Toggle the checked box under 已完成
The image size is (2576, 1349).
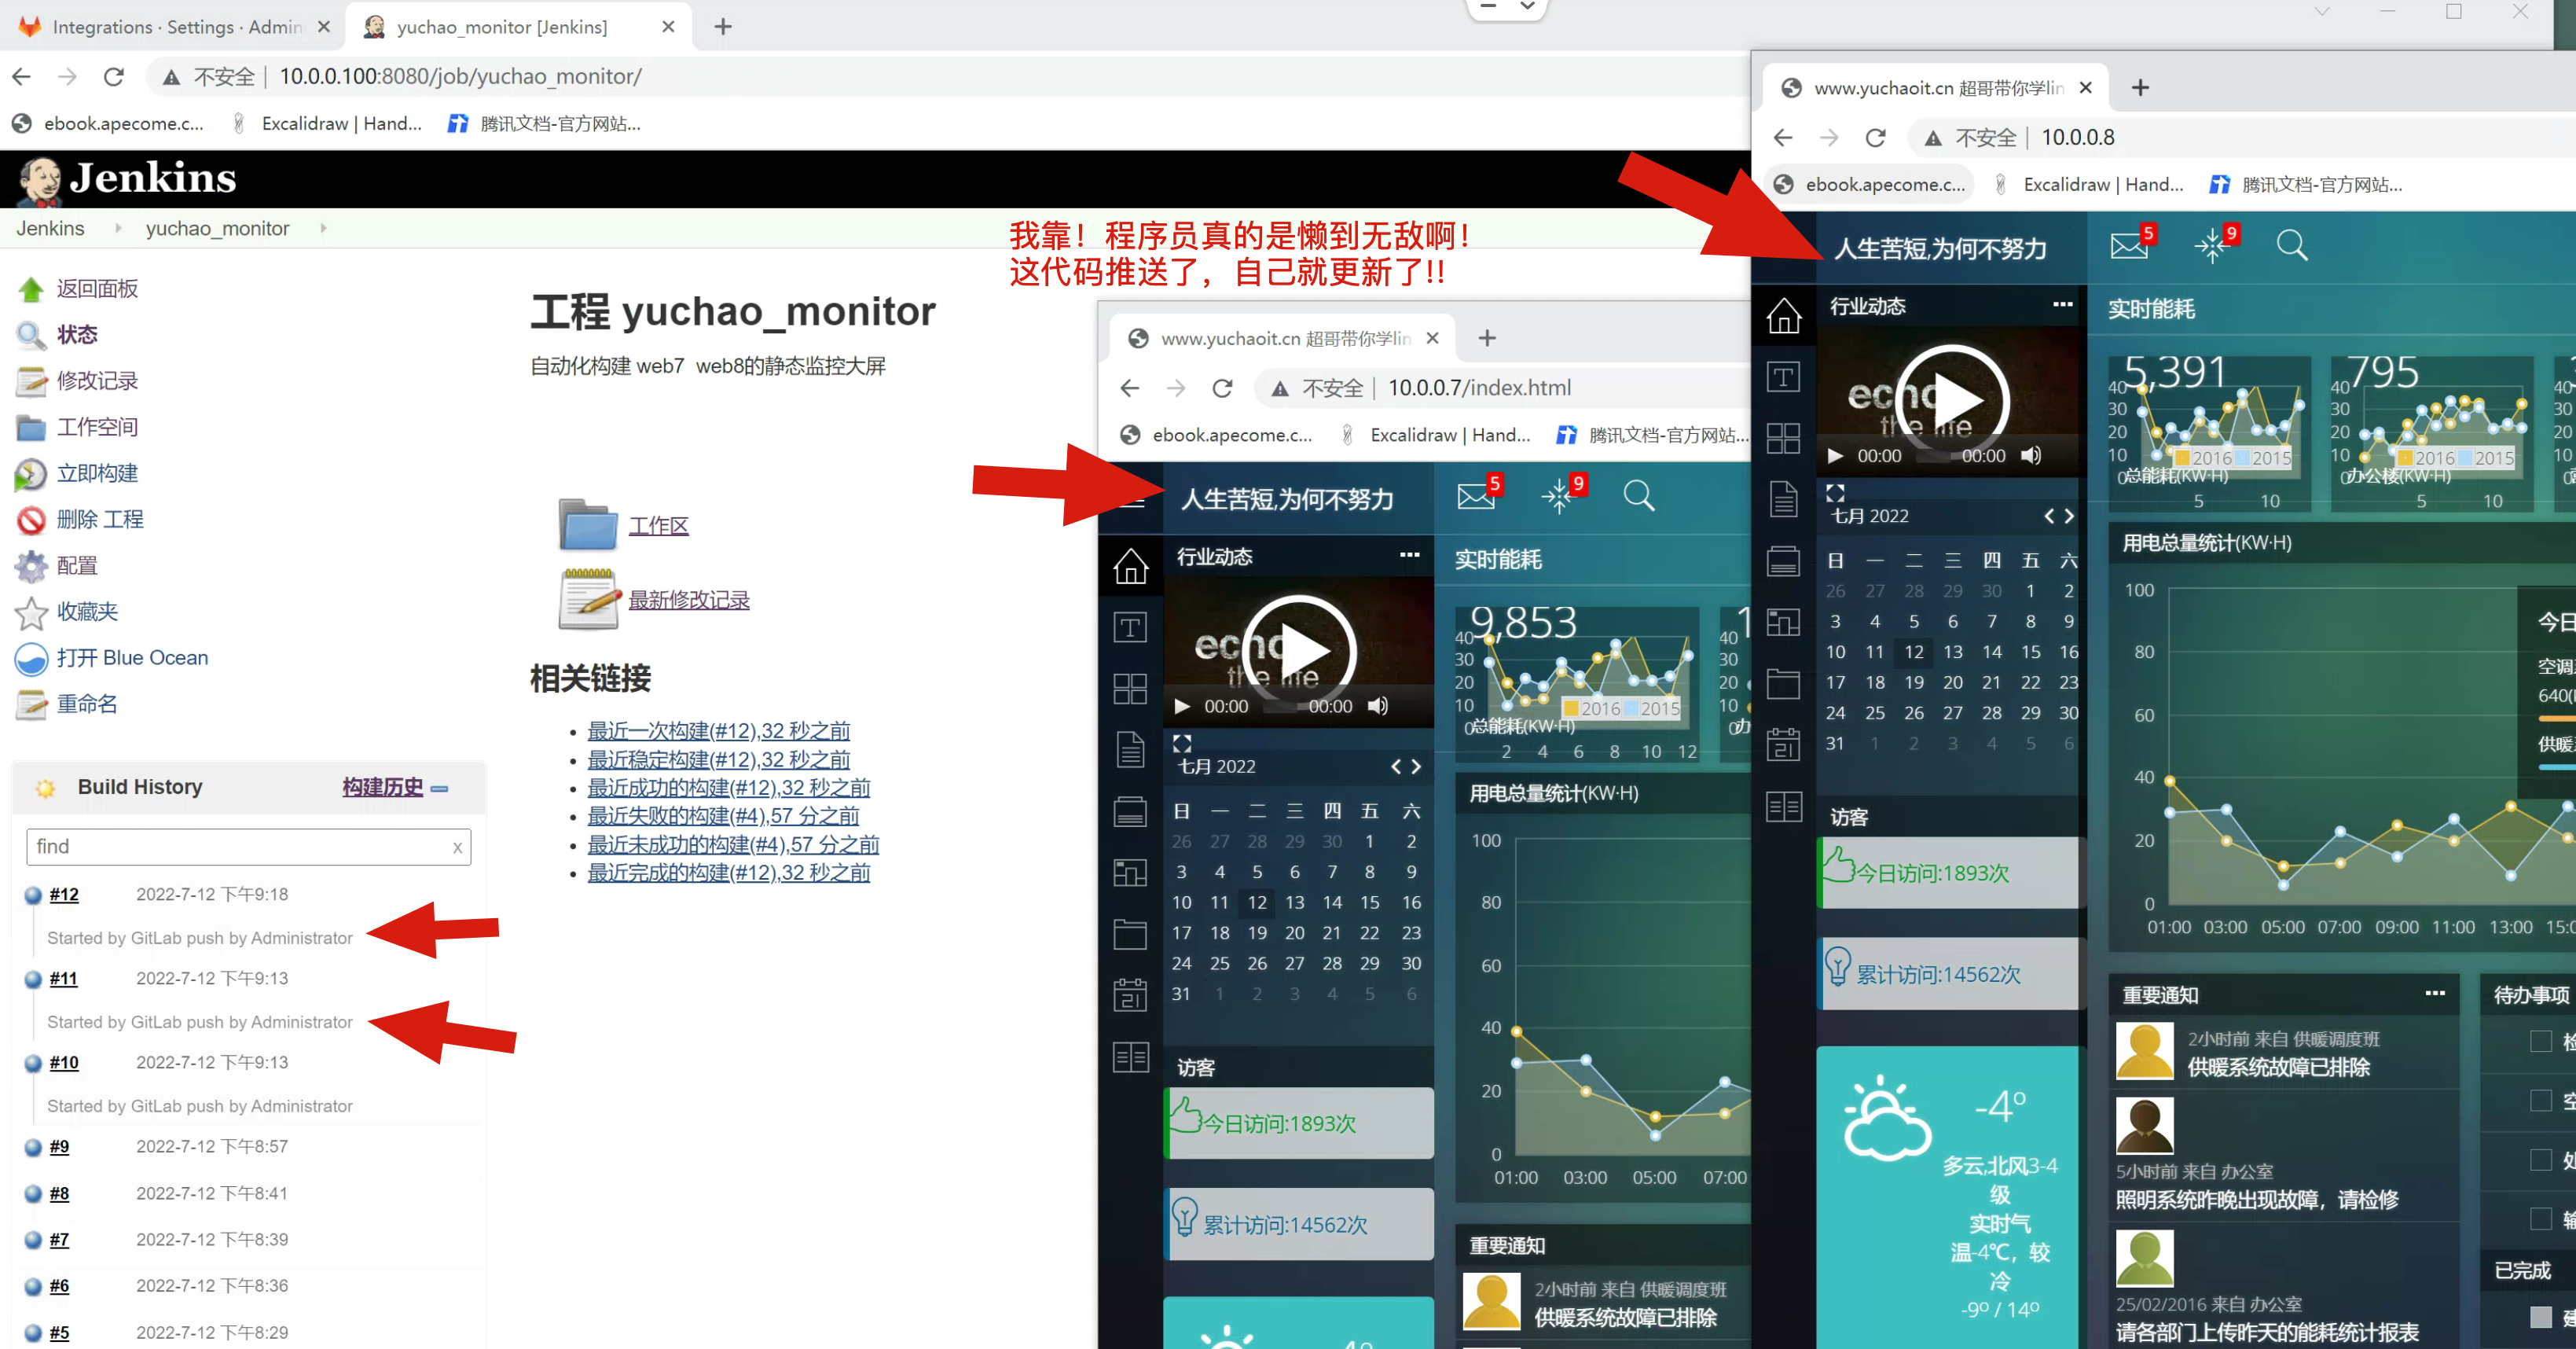click(2540, 1316)
